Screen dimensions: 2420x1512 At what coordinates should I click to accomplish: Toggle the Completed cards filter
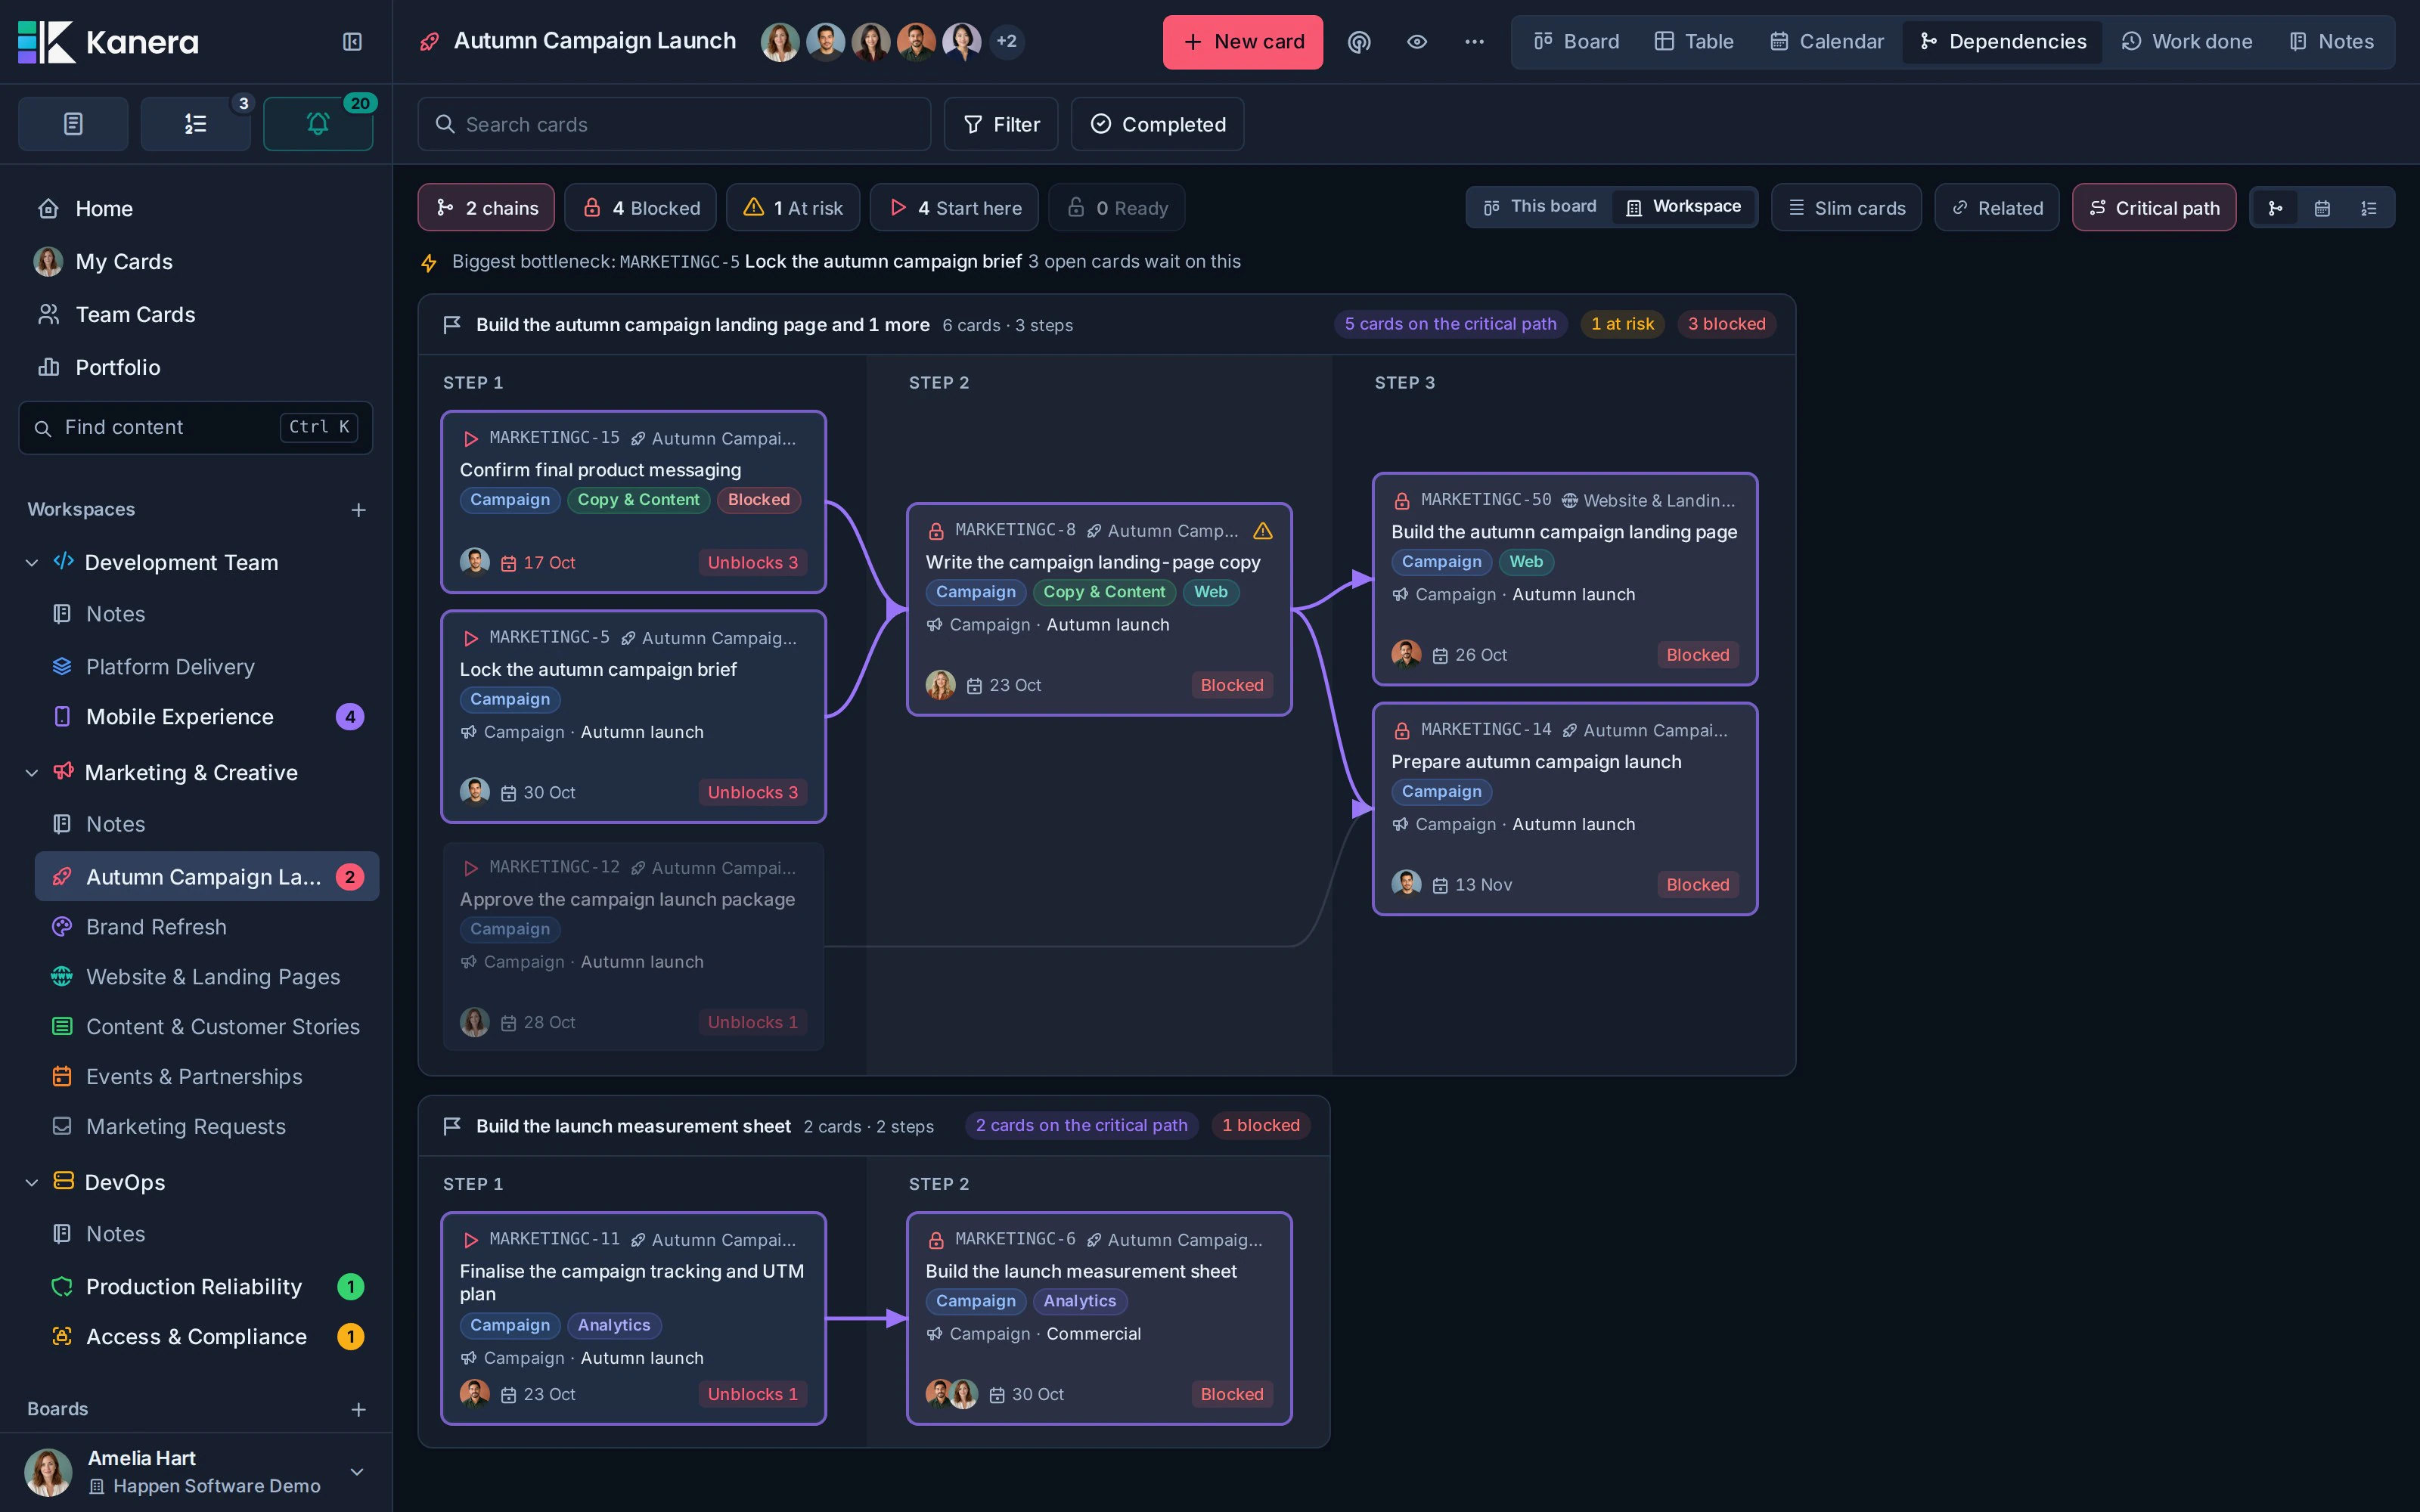click(1157, 124)
